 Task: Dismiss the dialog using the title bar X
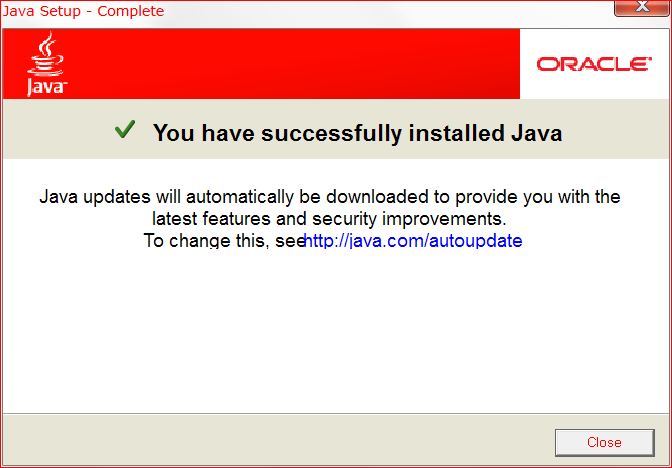tap(642, 7)
